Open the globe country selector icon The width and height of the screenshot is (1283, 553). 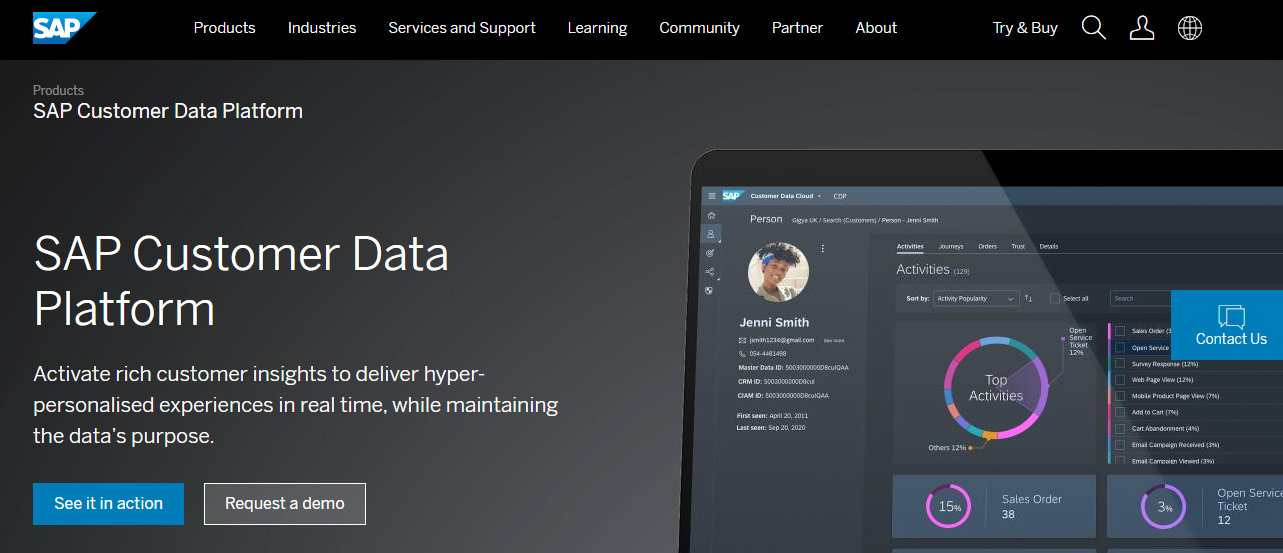1190,28
